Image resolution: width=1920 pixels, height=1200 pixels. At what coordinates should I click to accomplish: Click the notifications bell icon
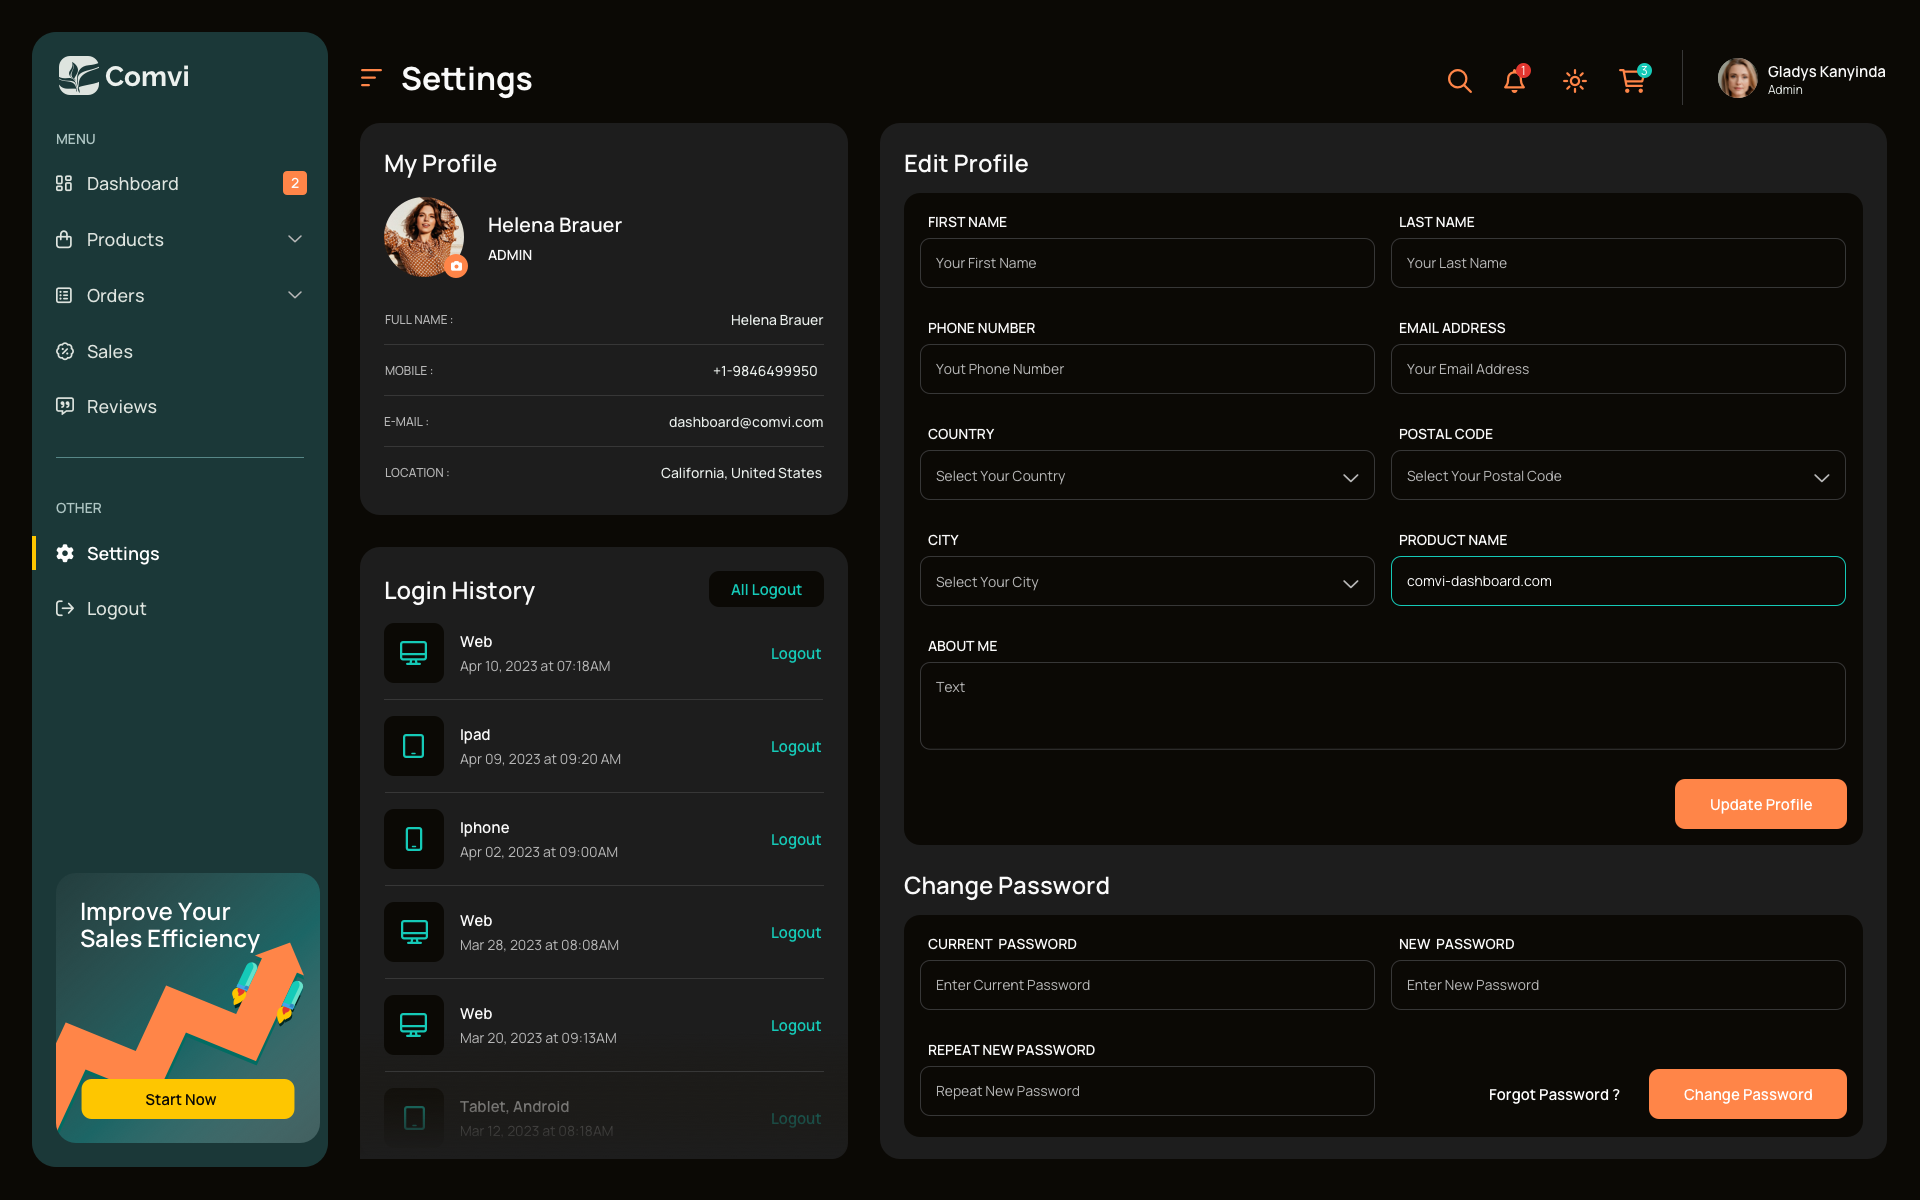click(1514, 82)
